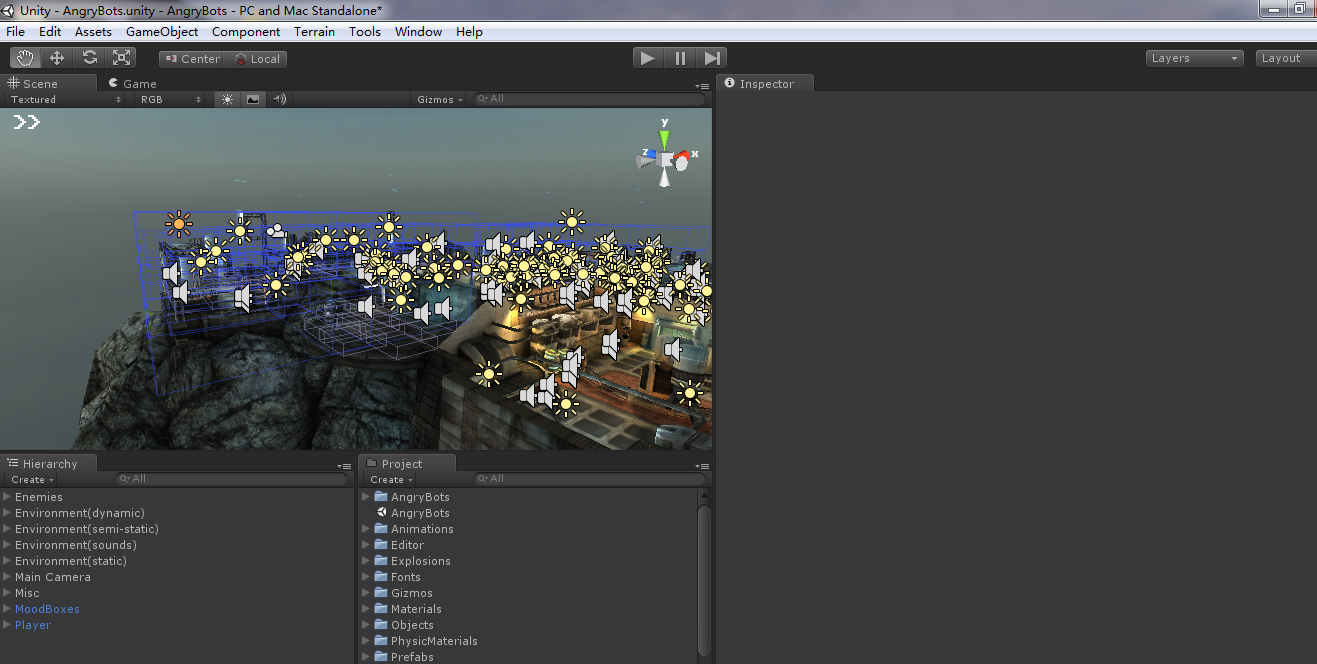Click the Project search field
The height and width of the screenshot is (664, 1317).
tap(589, 479)
